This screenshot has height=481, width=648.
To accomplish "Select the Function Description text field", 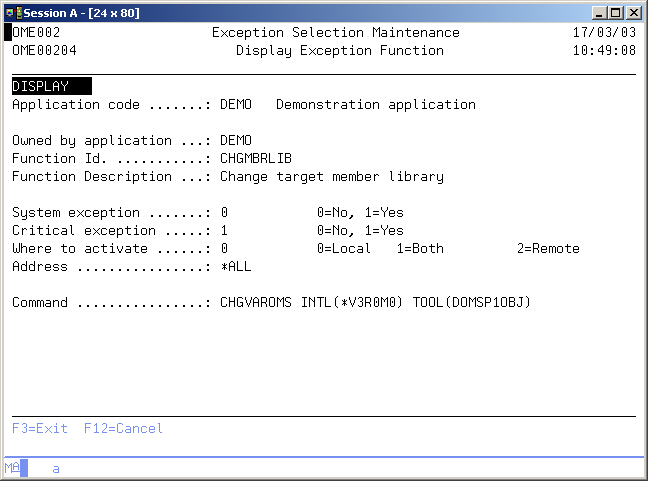I will coord(331,176).
